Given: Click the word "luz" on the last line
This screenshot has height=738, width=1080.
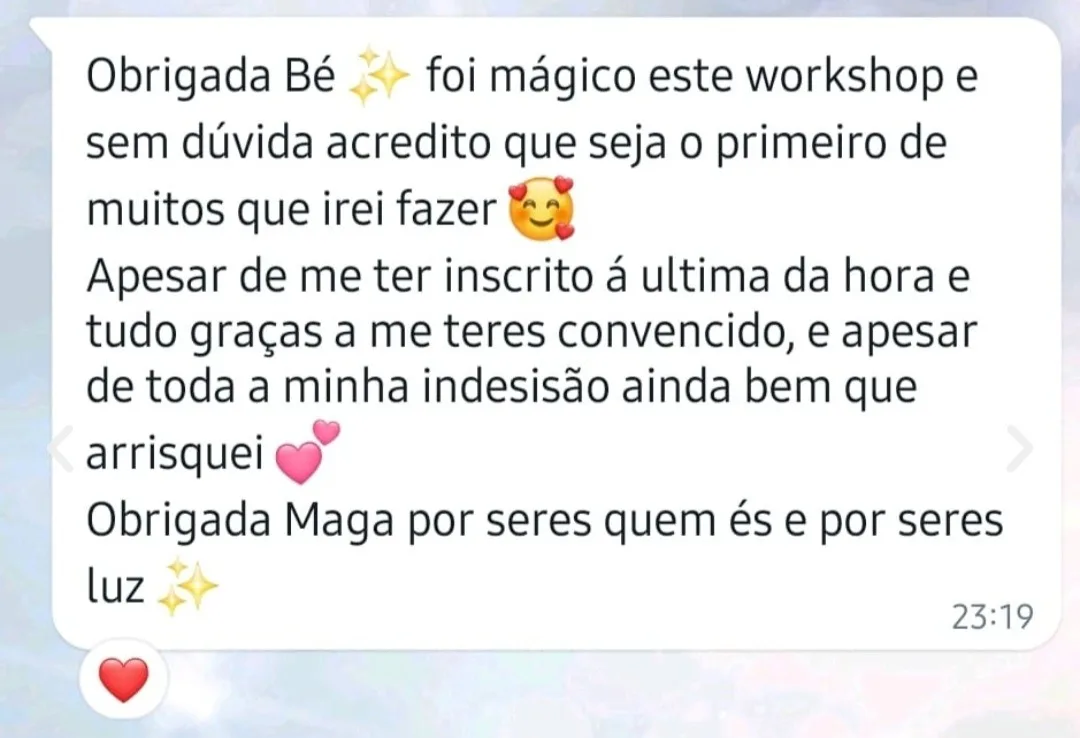Looking at the screenshot, I should click(115, 586).
